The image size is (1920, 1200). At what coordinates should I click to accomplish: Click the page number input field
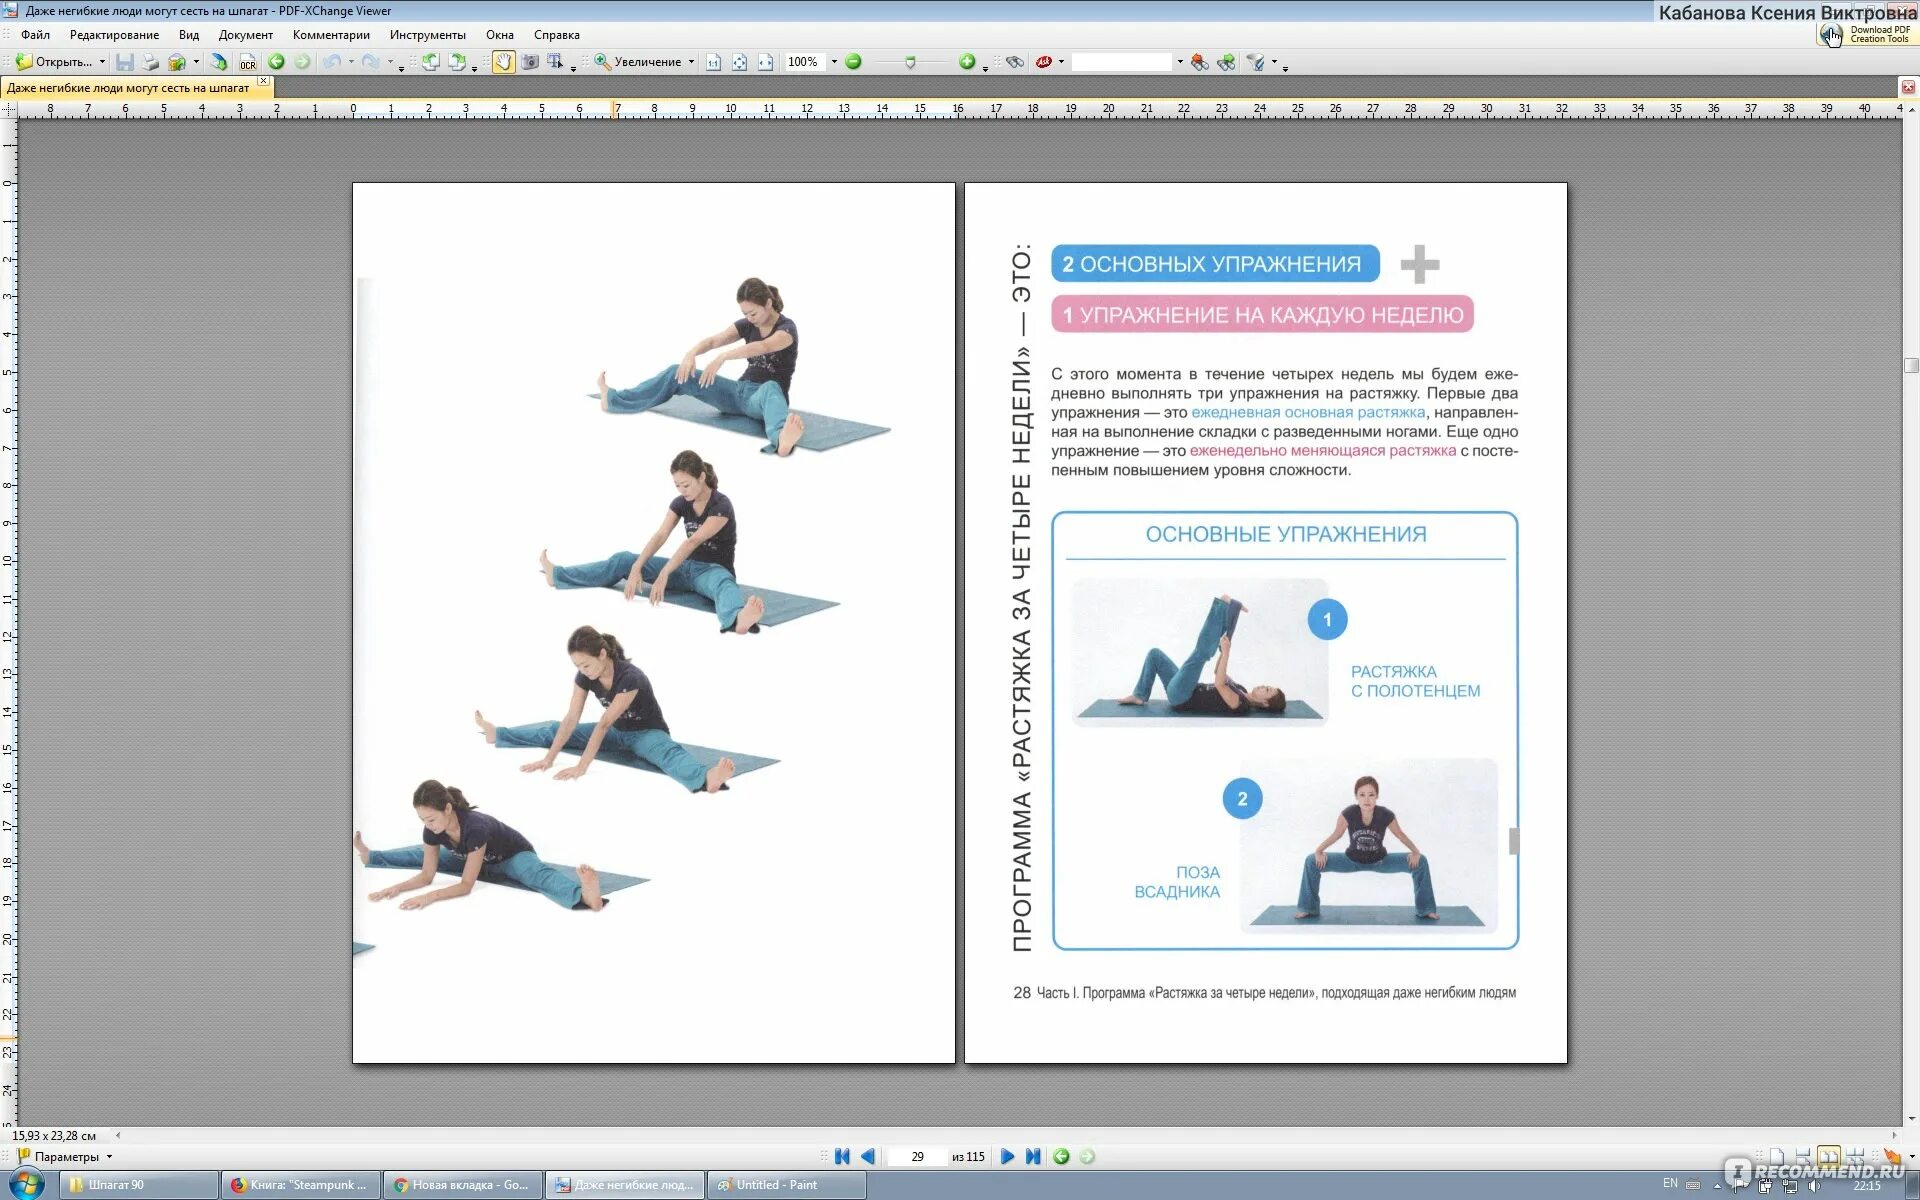click(x=917, y=1157)
